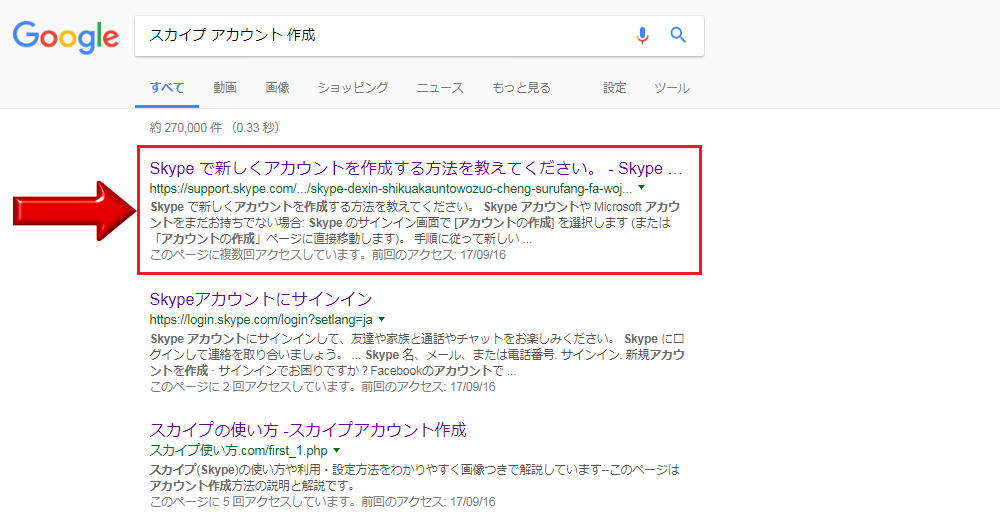This screenshot has width=1000, height=519.
Task: Open the ニュース tab
Action: point(440,88)
